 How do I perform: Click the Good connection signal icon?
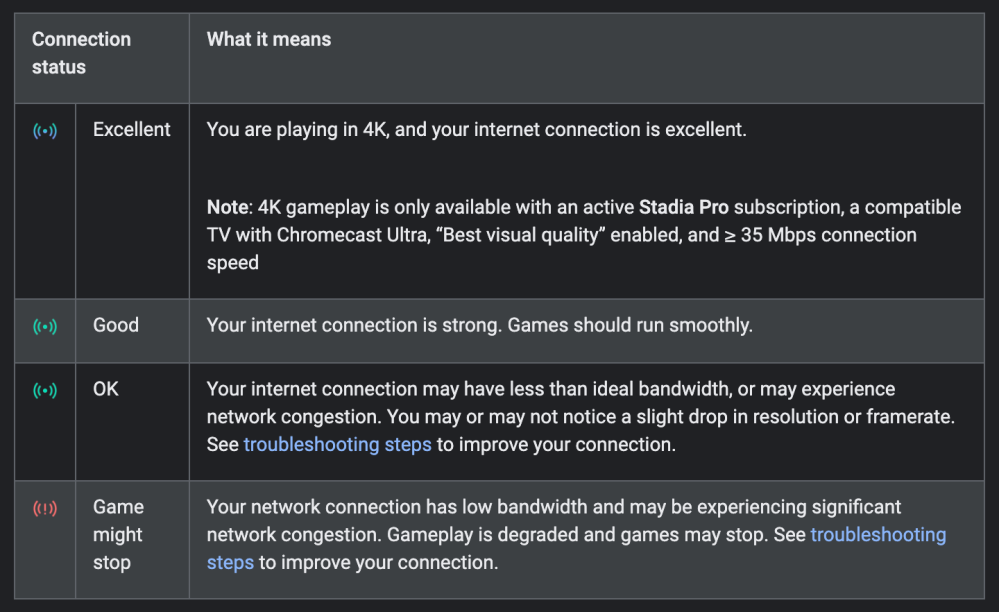[45, 326]
